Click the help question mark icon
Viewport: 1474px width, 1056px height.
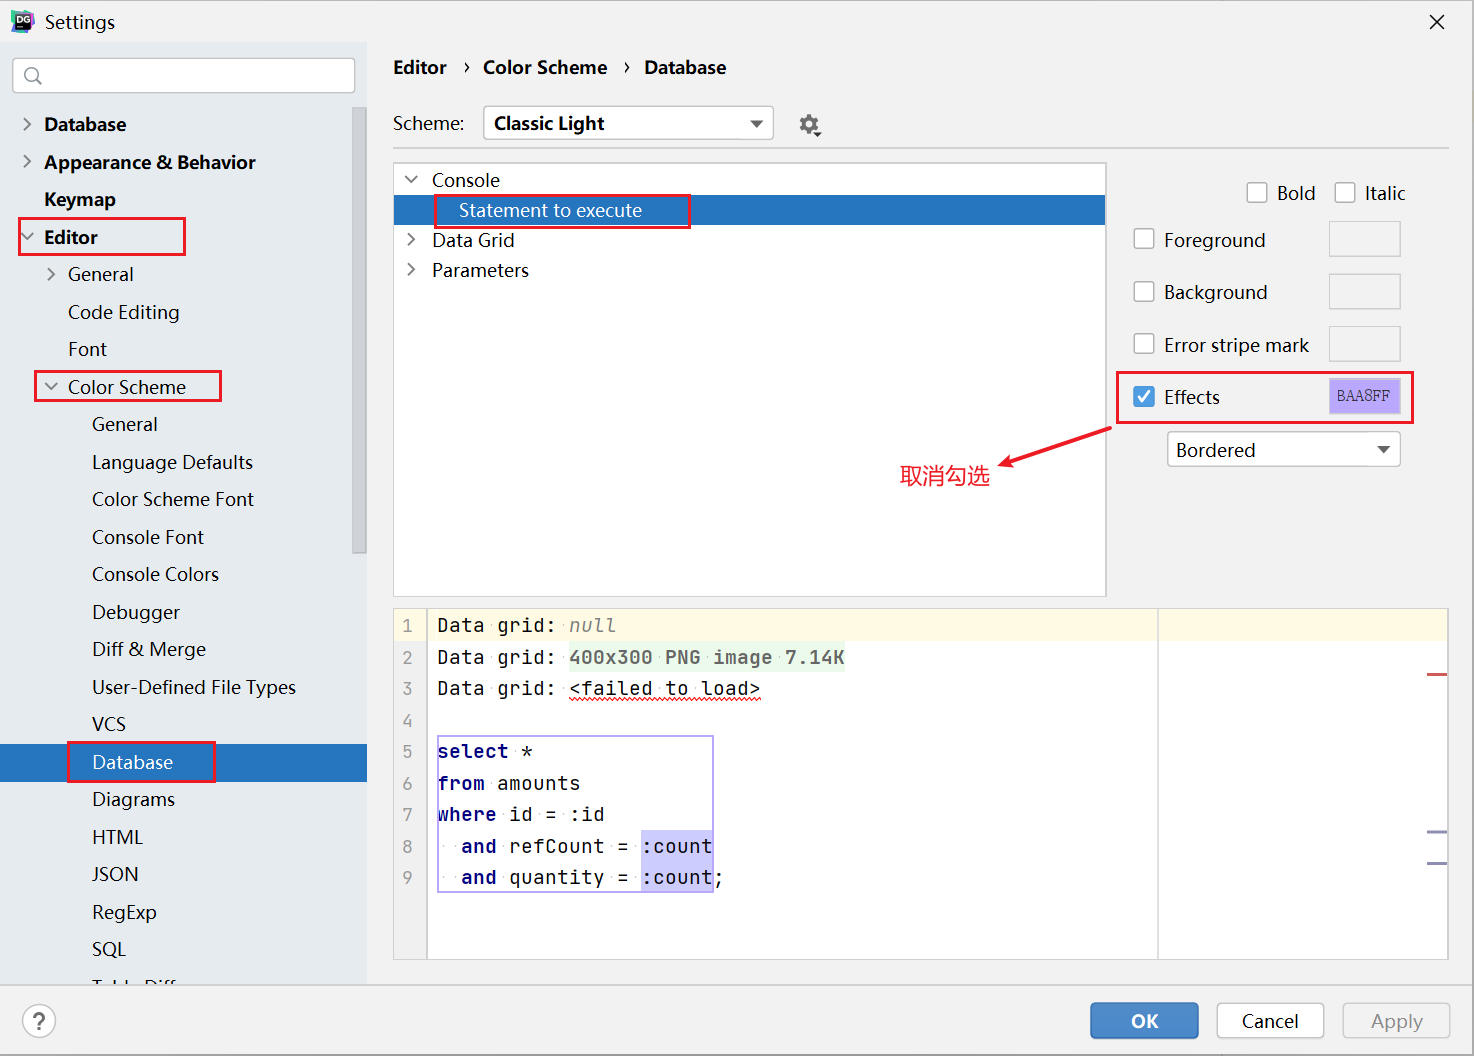pos(39,1021)
